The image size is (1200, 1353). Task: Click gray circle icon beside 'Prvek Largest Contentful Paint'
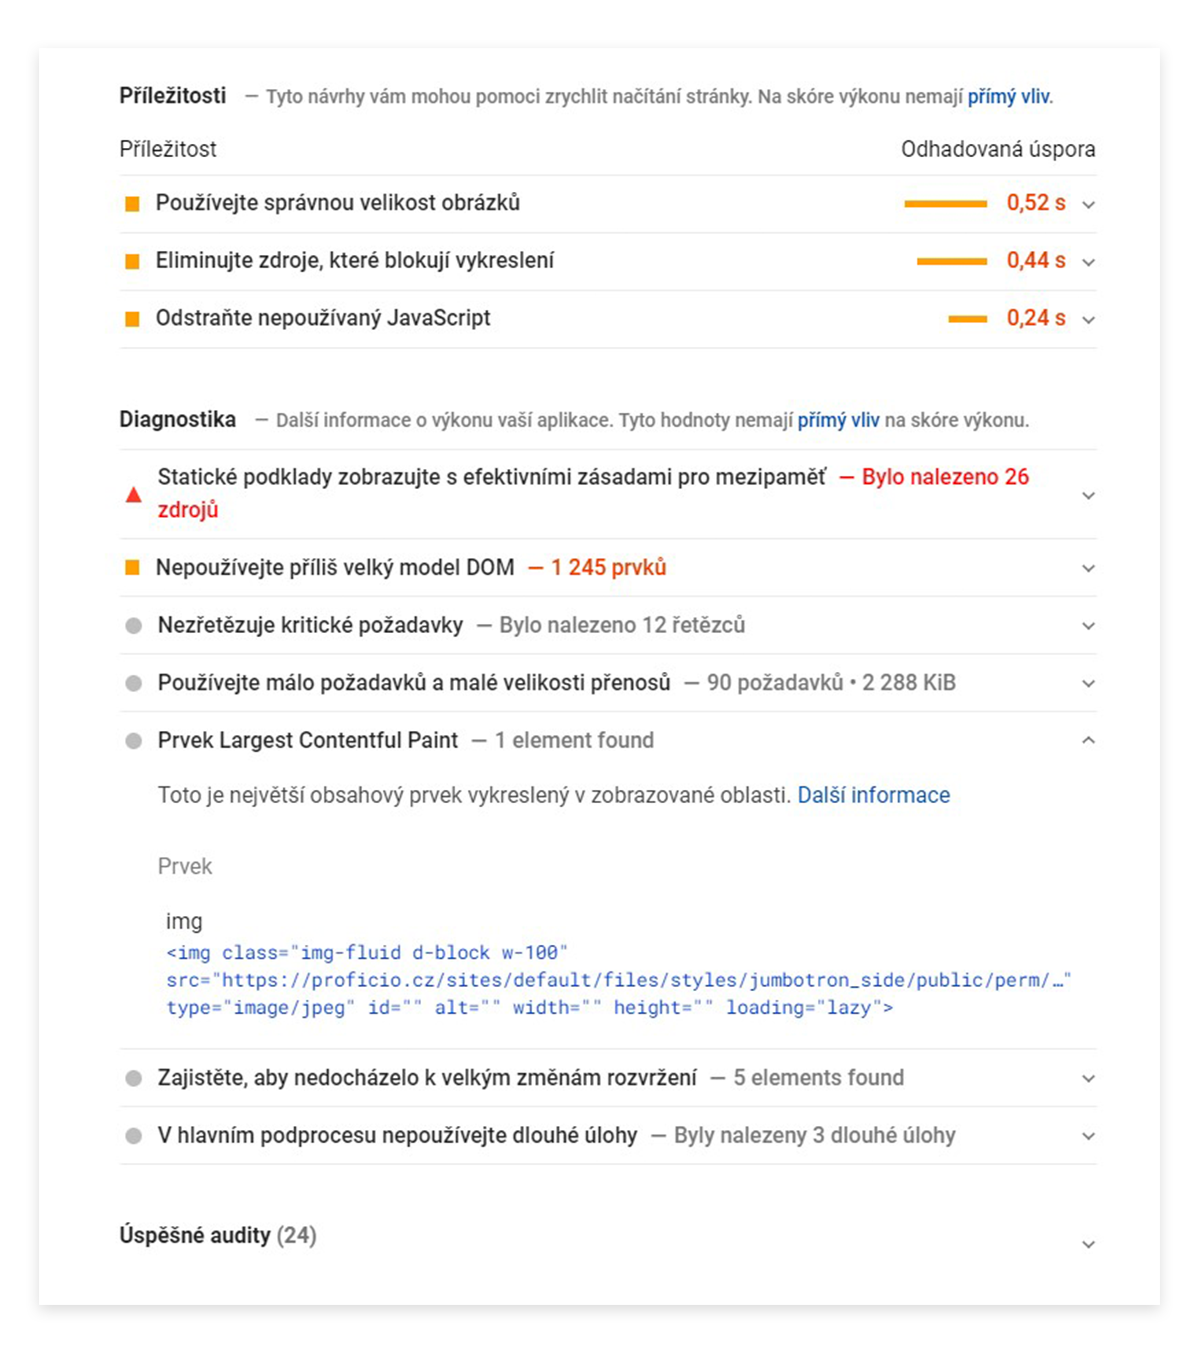click(x=133, y=741)
